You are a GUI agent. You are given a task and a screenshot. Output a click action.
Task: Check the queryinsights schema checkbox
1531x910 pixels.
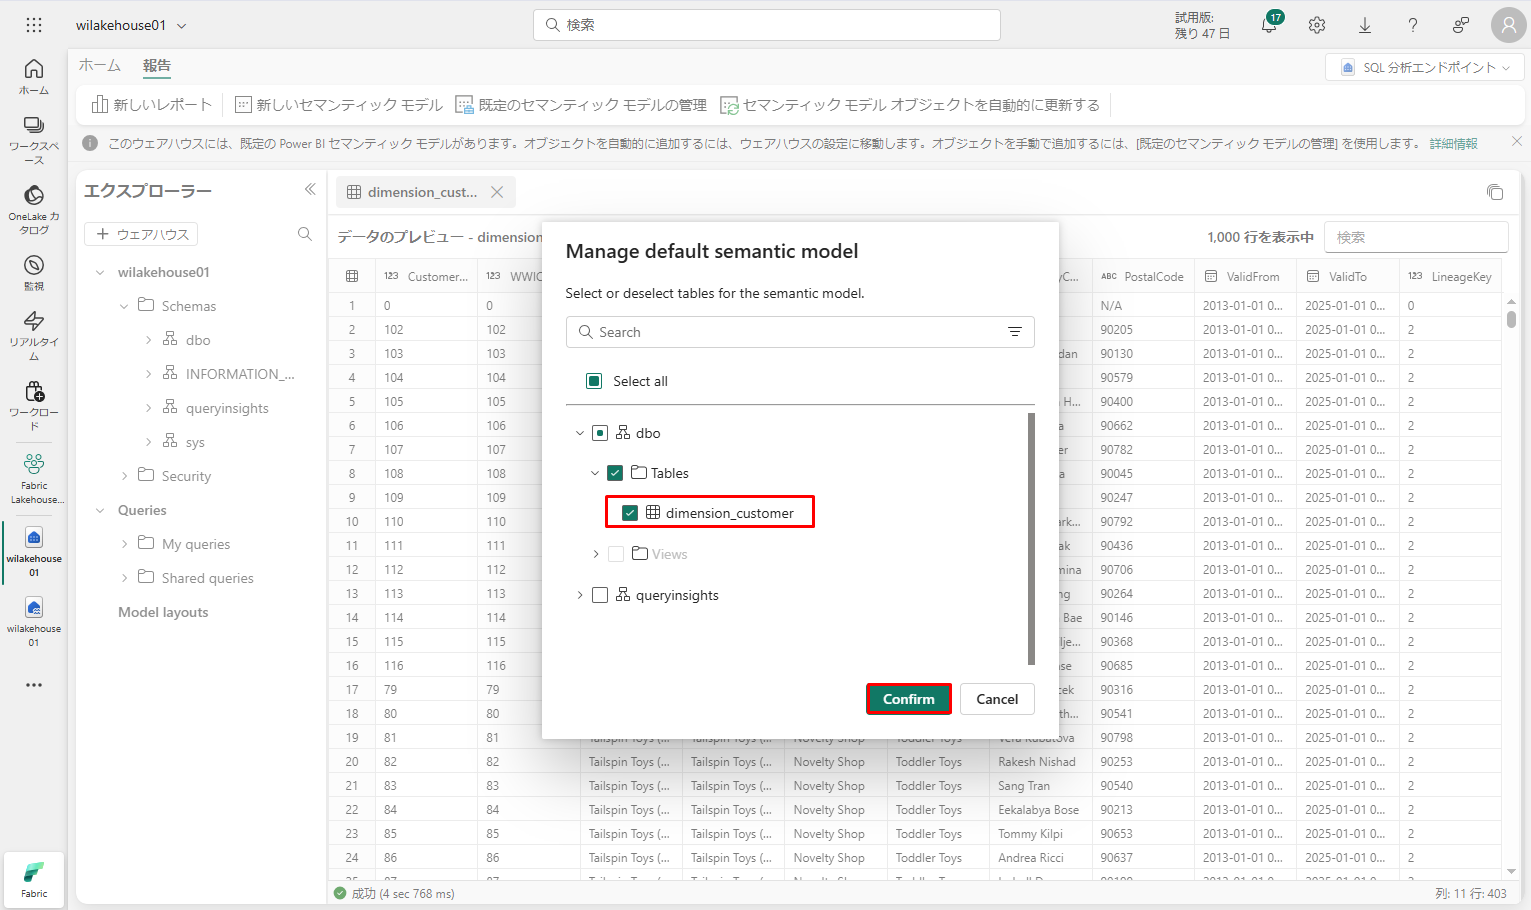(x=600, y=595)
